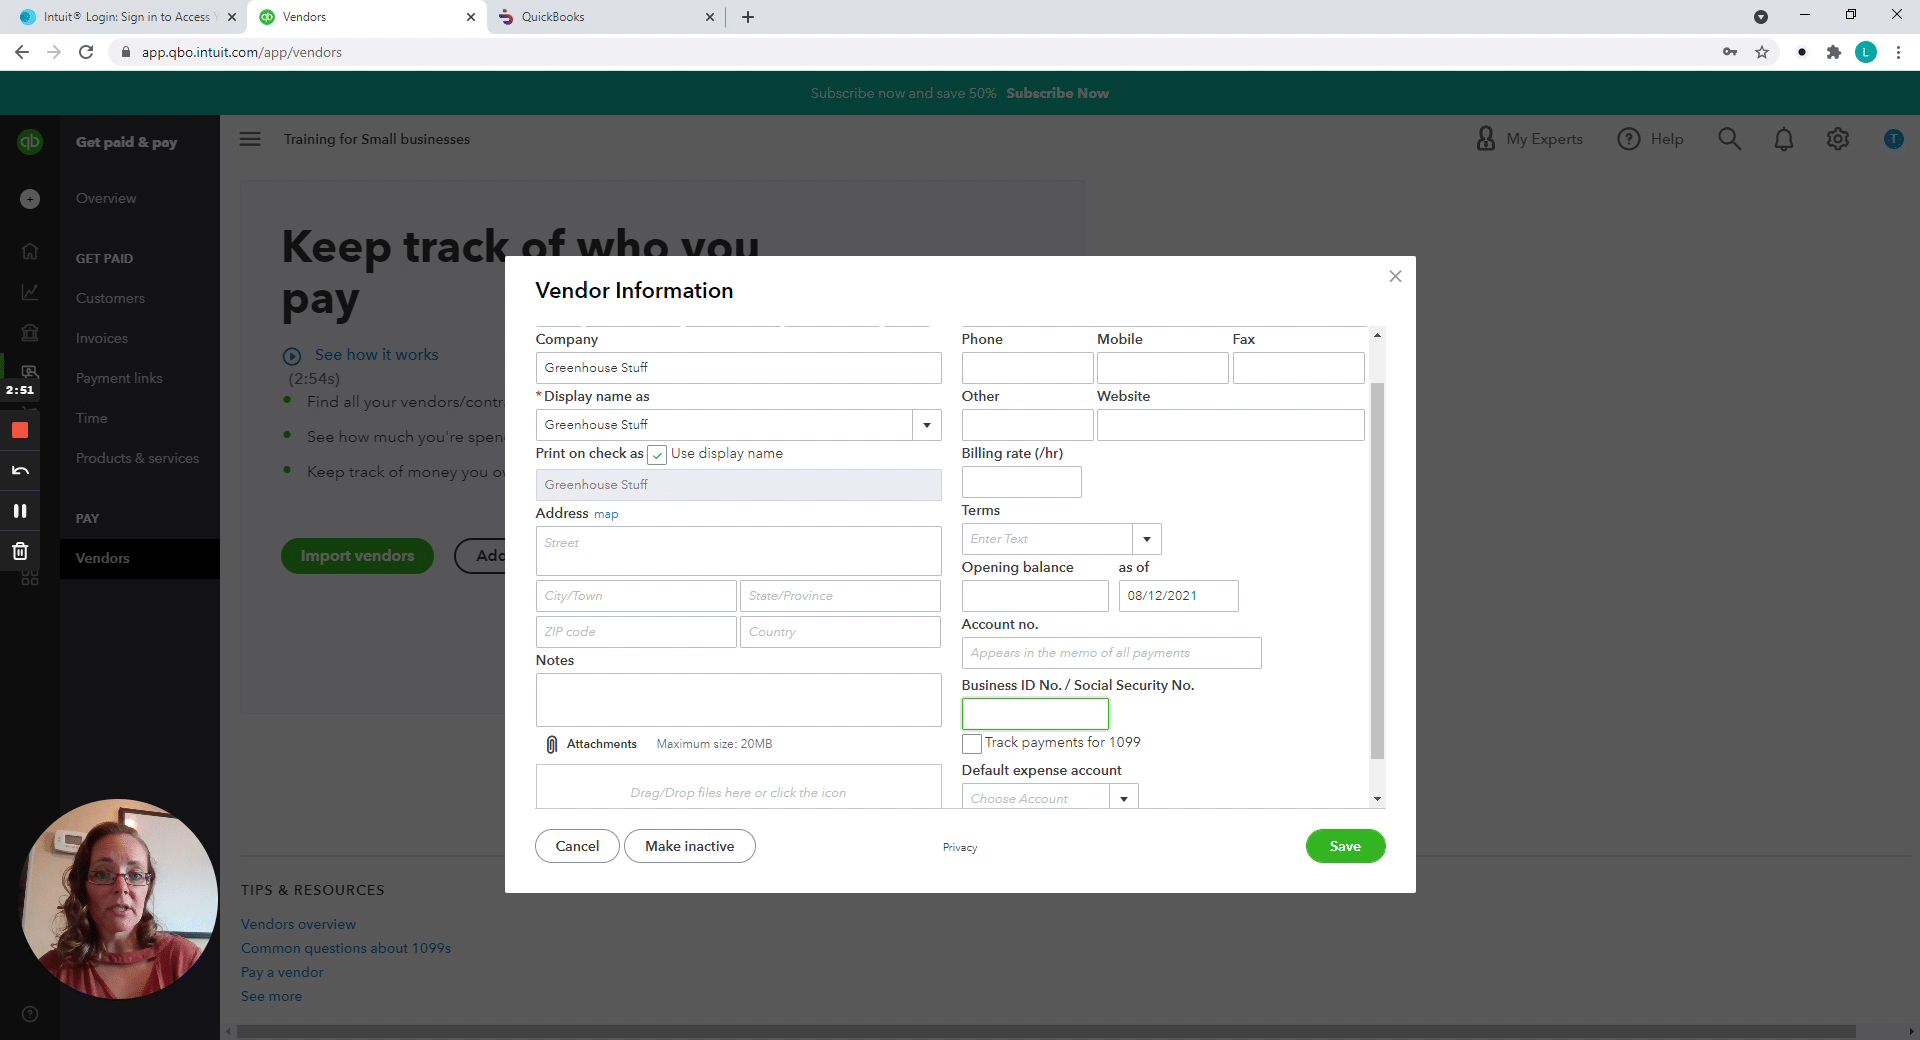Click the search magnifier icon in header
The image size is (1920, 1040).
pyautogui.click(x=1729, y=139)
